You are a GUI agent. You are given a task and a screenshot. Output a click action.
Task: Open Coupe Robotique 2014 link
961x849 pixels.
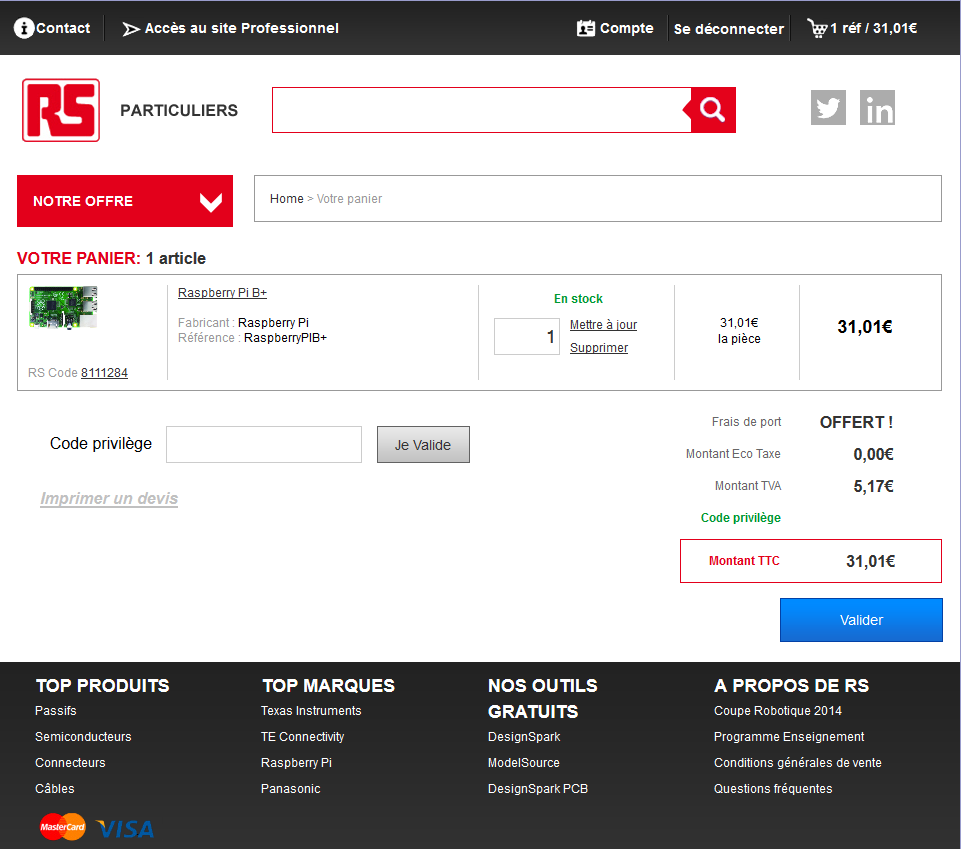[x=778, y=710]
